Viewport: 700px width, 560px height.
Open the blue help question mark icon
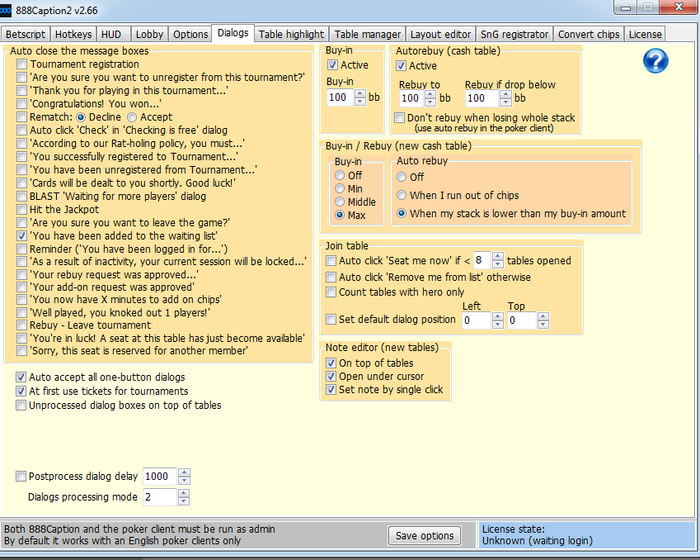655,61
